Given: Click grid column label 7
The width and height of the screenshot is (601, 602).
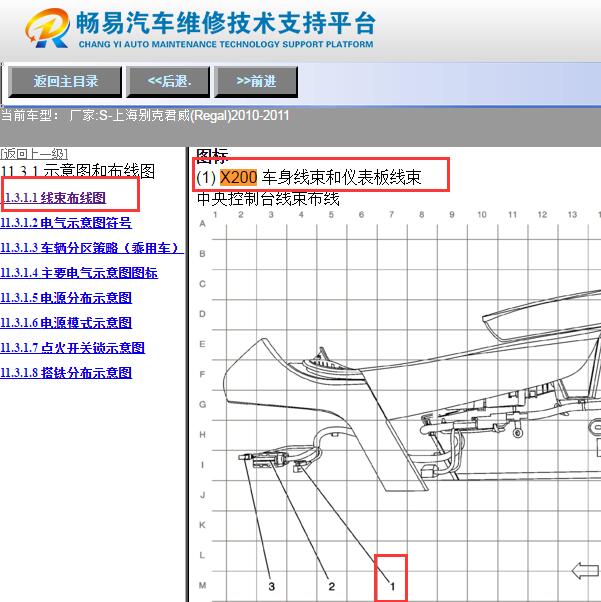Looking at the screenshot, I should pyautogui.click(x=391, y=214).
